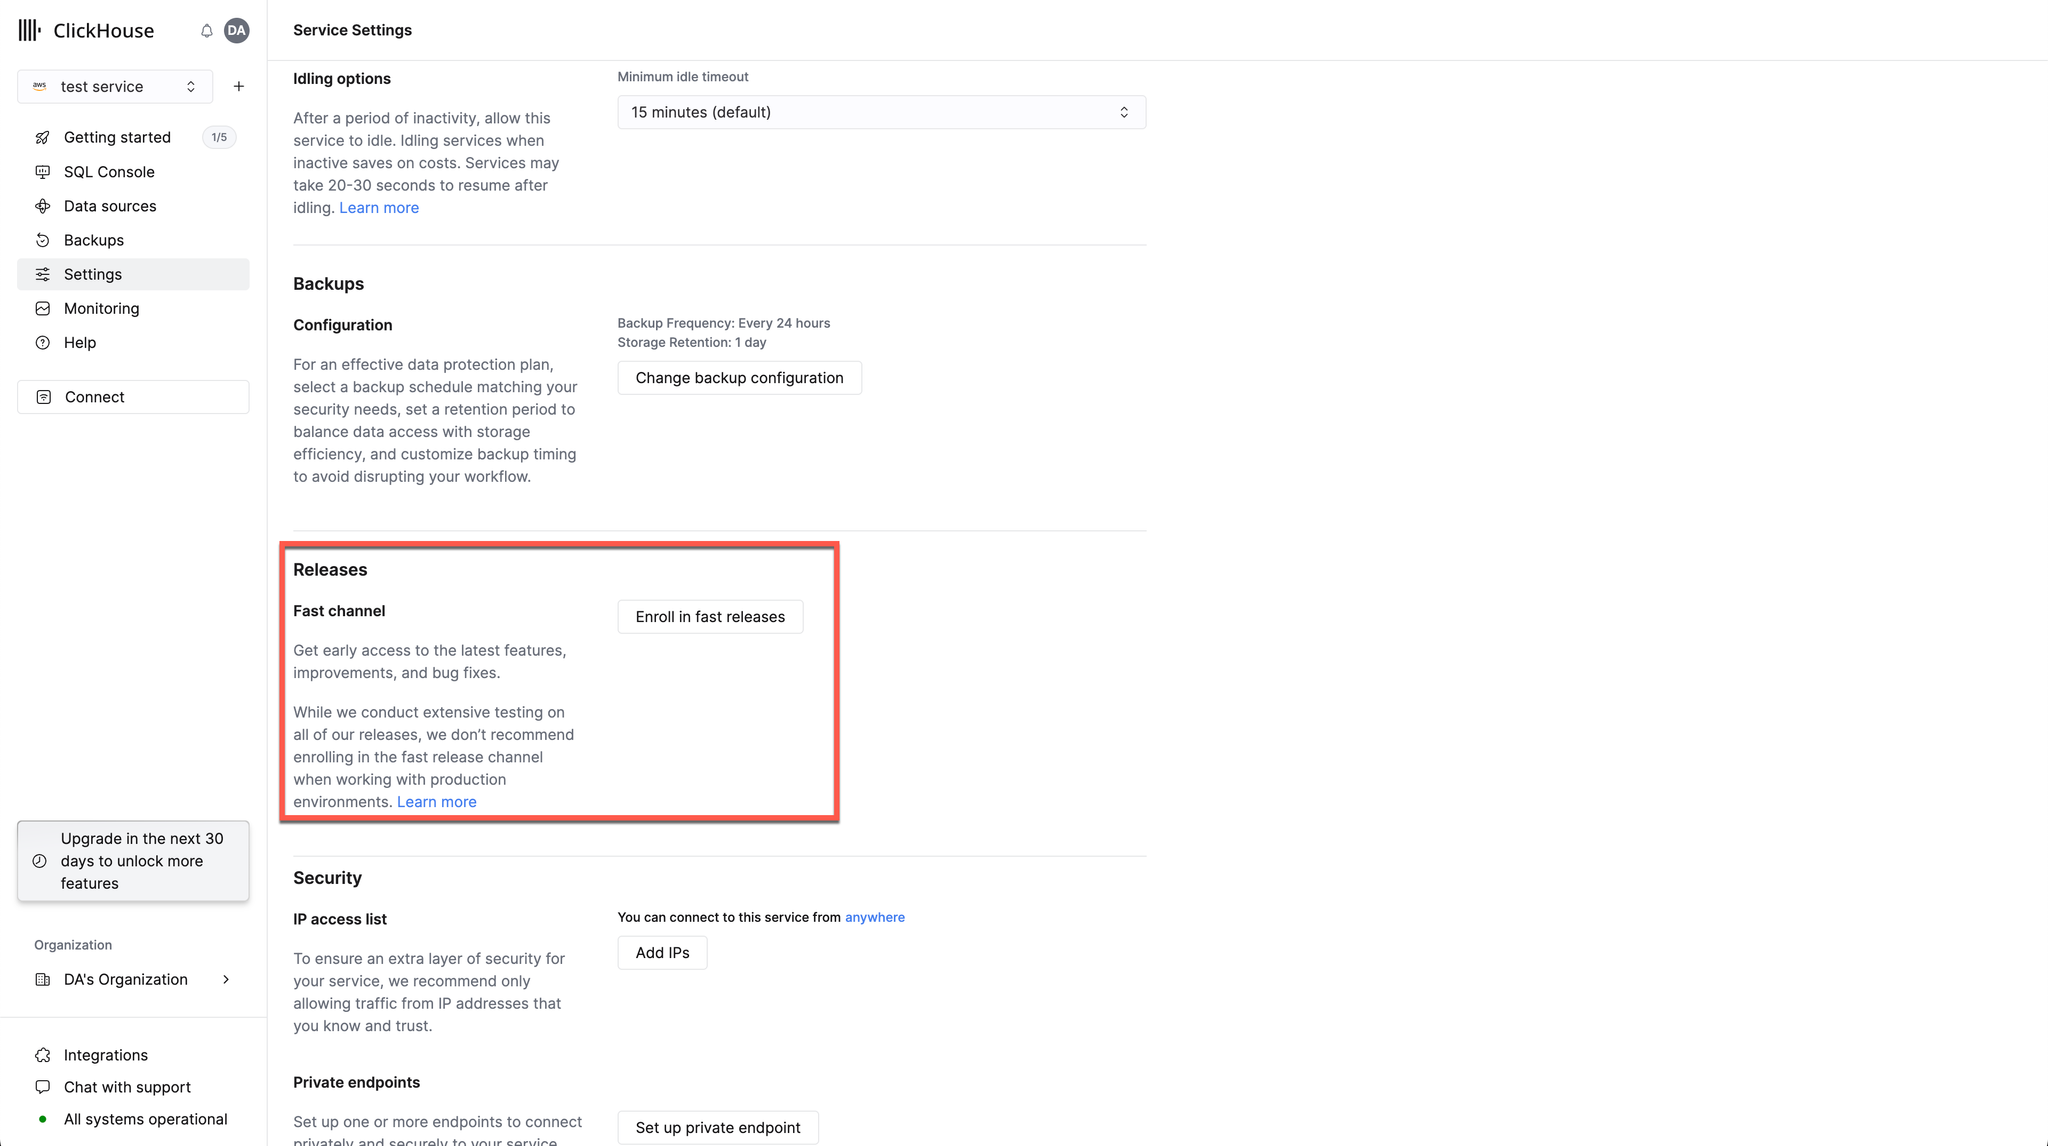Click Change backup configuration button
The height and width of the screenshot is (1146, 2048).
(x=739, y=378)
